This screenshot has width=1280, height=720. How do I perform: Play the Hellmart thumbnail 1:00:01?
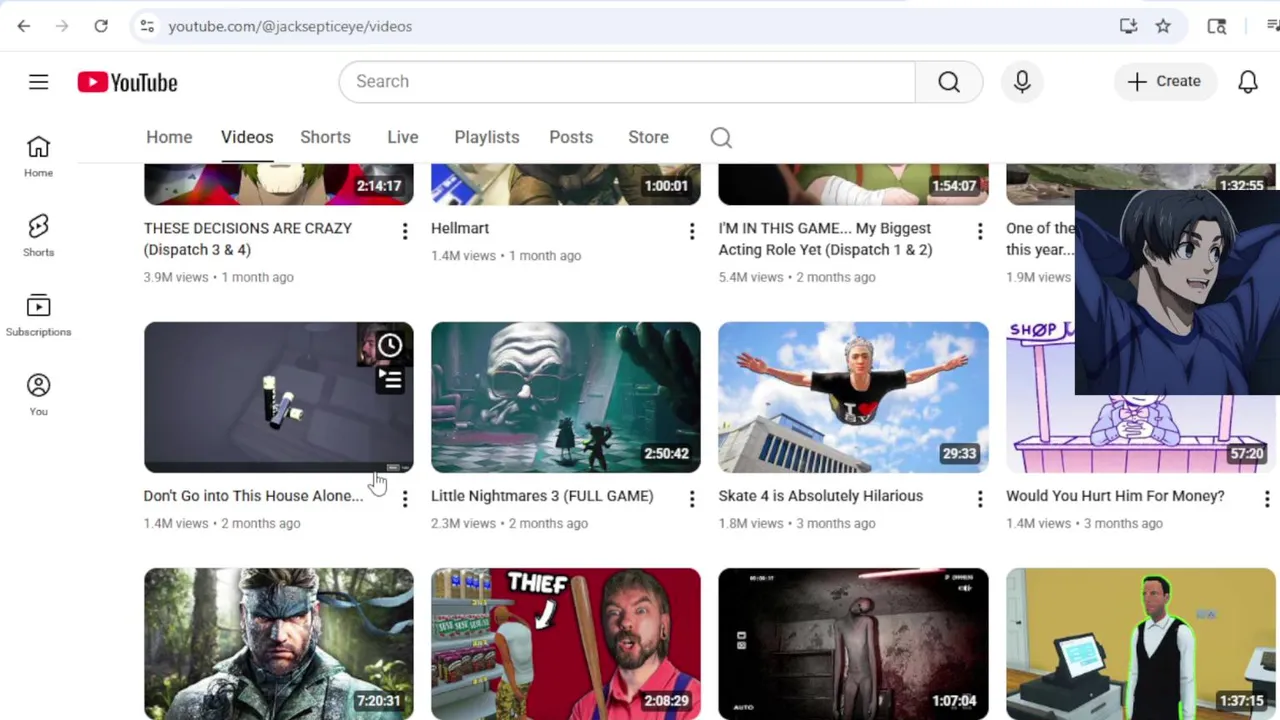[566, 184]
